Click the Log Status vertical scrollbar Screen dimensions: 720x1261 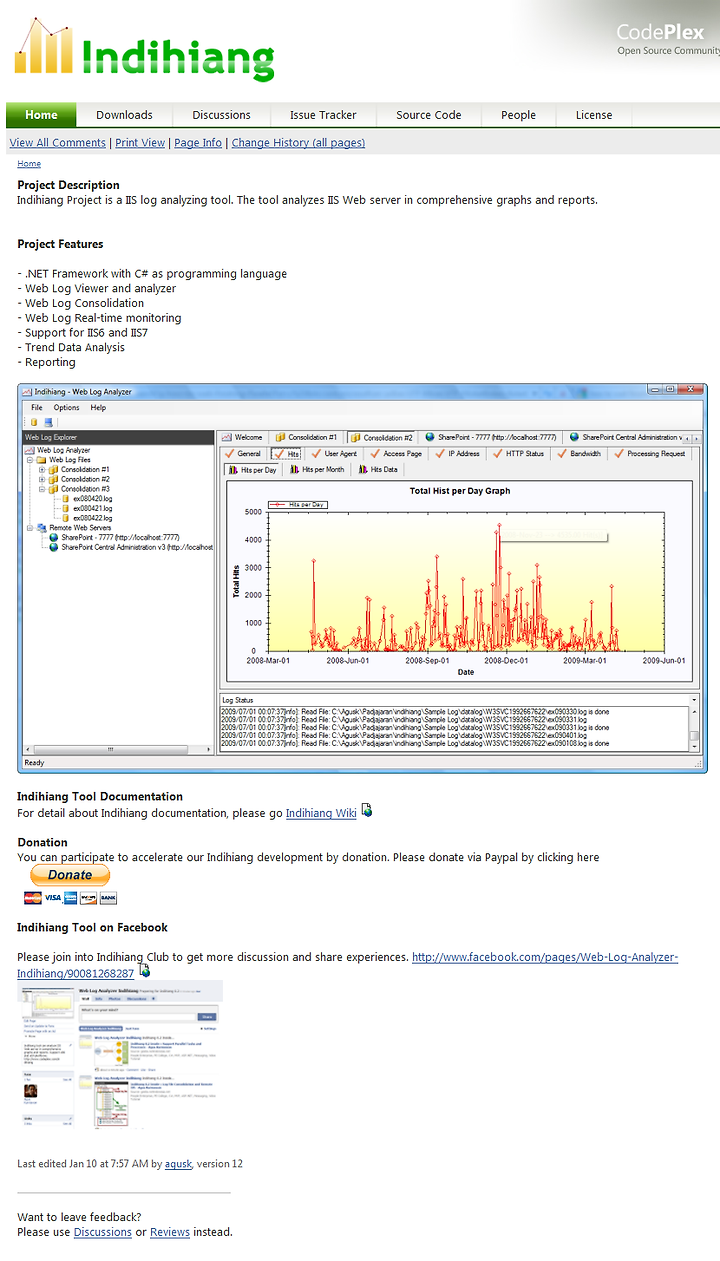pyautogui.click(x=695, y=728)
